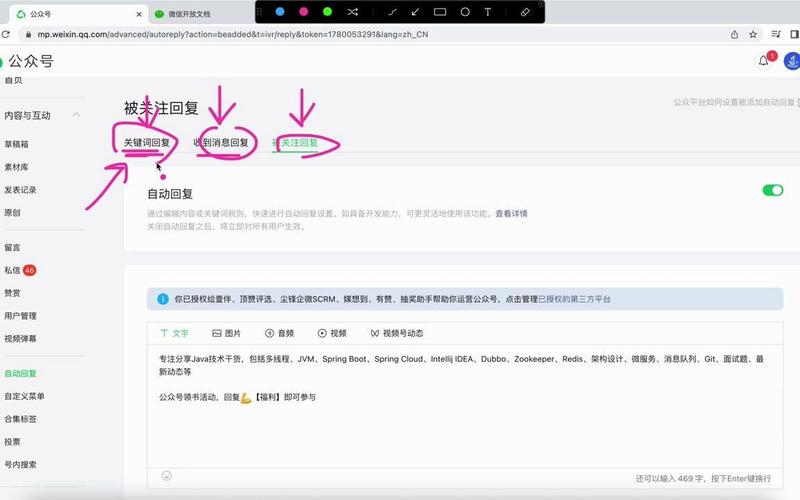Image resolution: width=800 pixels, height=500 pixels.
Task: Open notification bell in header
Action: pyautogui.click(x=764, y=61)
